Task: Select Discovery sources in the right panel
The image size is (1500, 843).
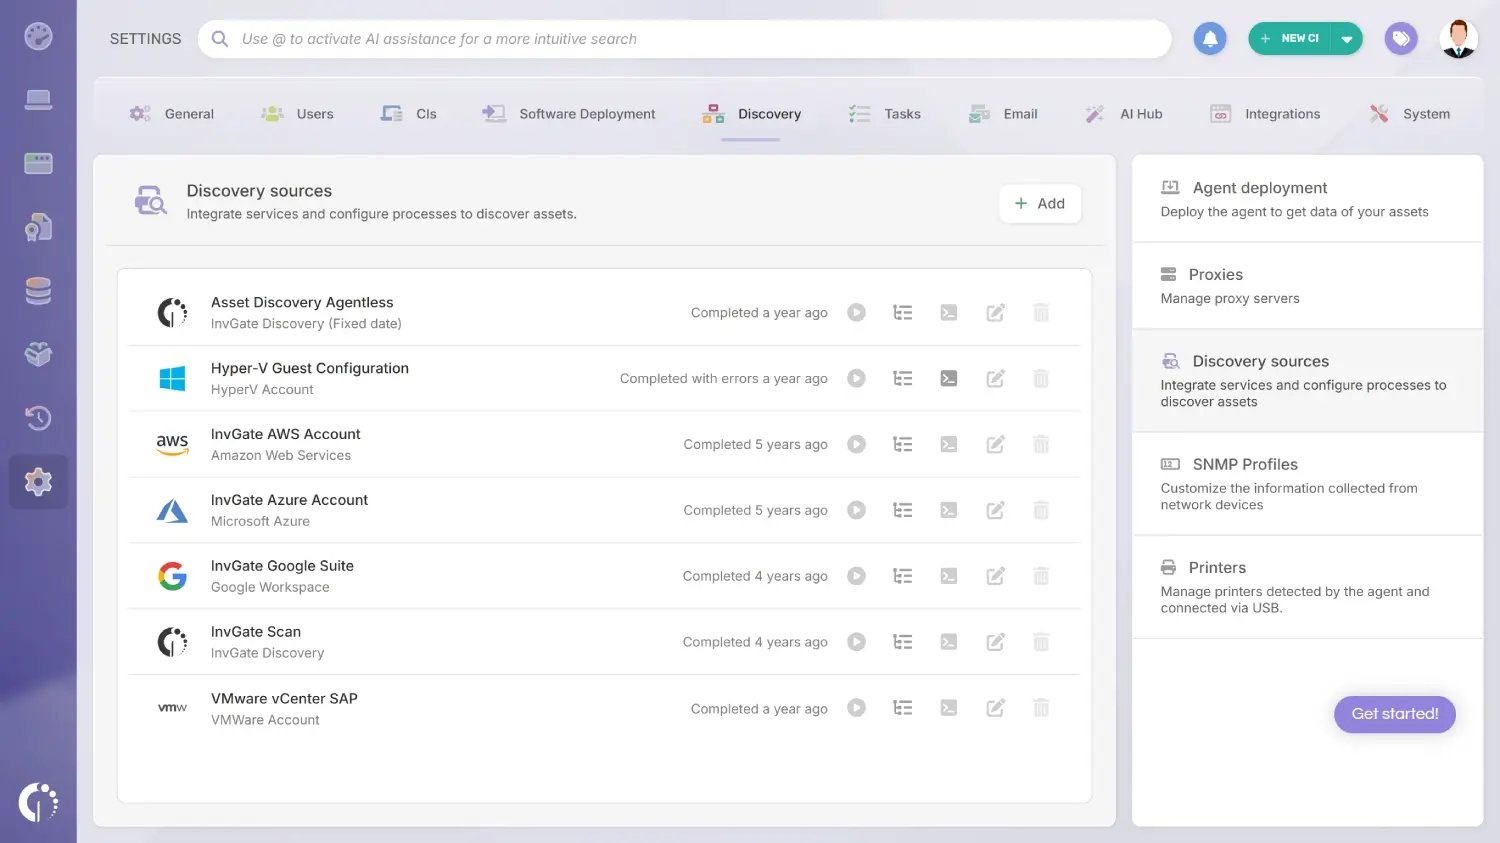Action: click(1259, 361)
